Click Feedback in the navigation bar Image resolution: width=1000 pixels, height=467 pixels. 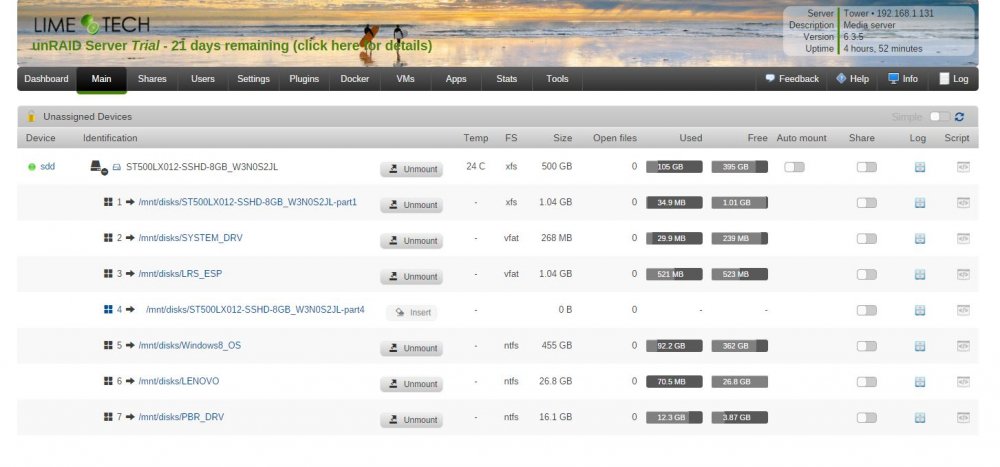coord(792,79)
